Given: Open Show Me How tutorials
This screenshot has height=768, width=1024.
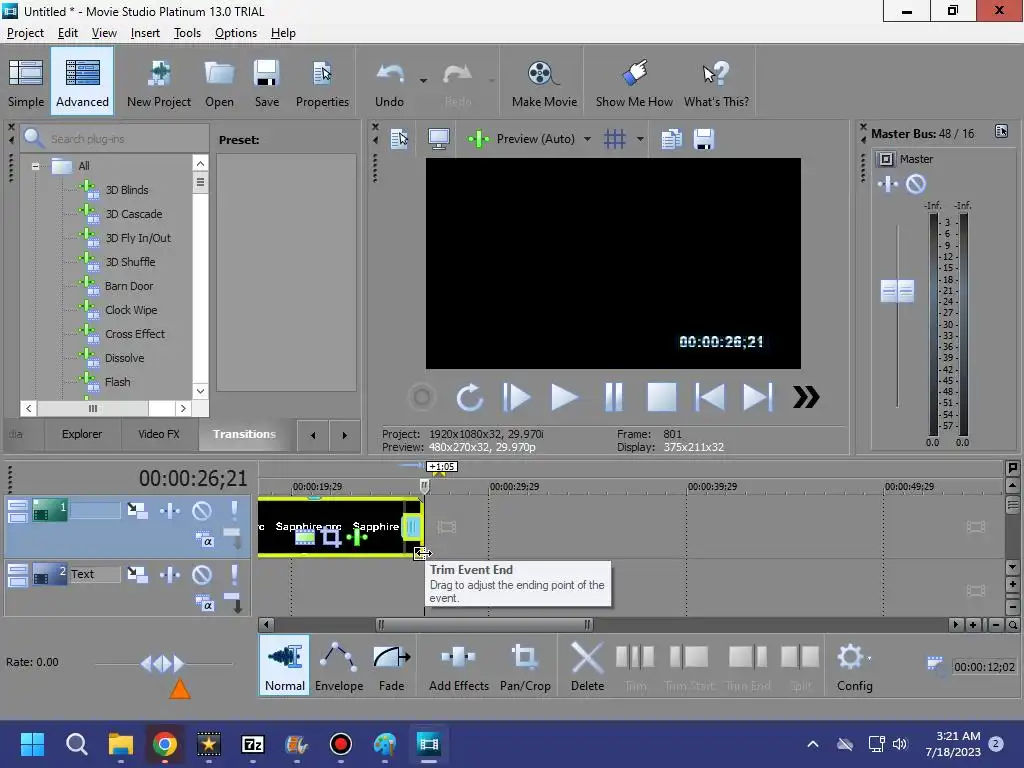Looking at the screenshot, I should tap(634, 82).
